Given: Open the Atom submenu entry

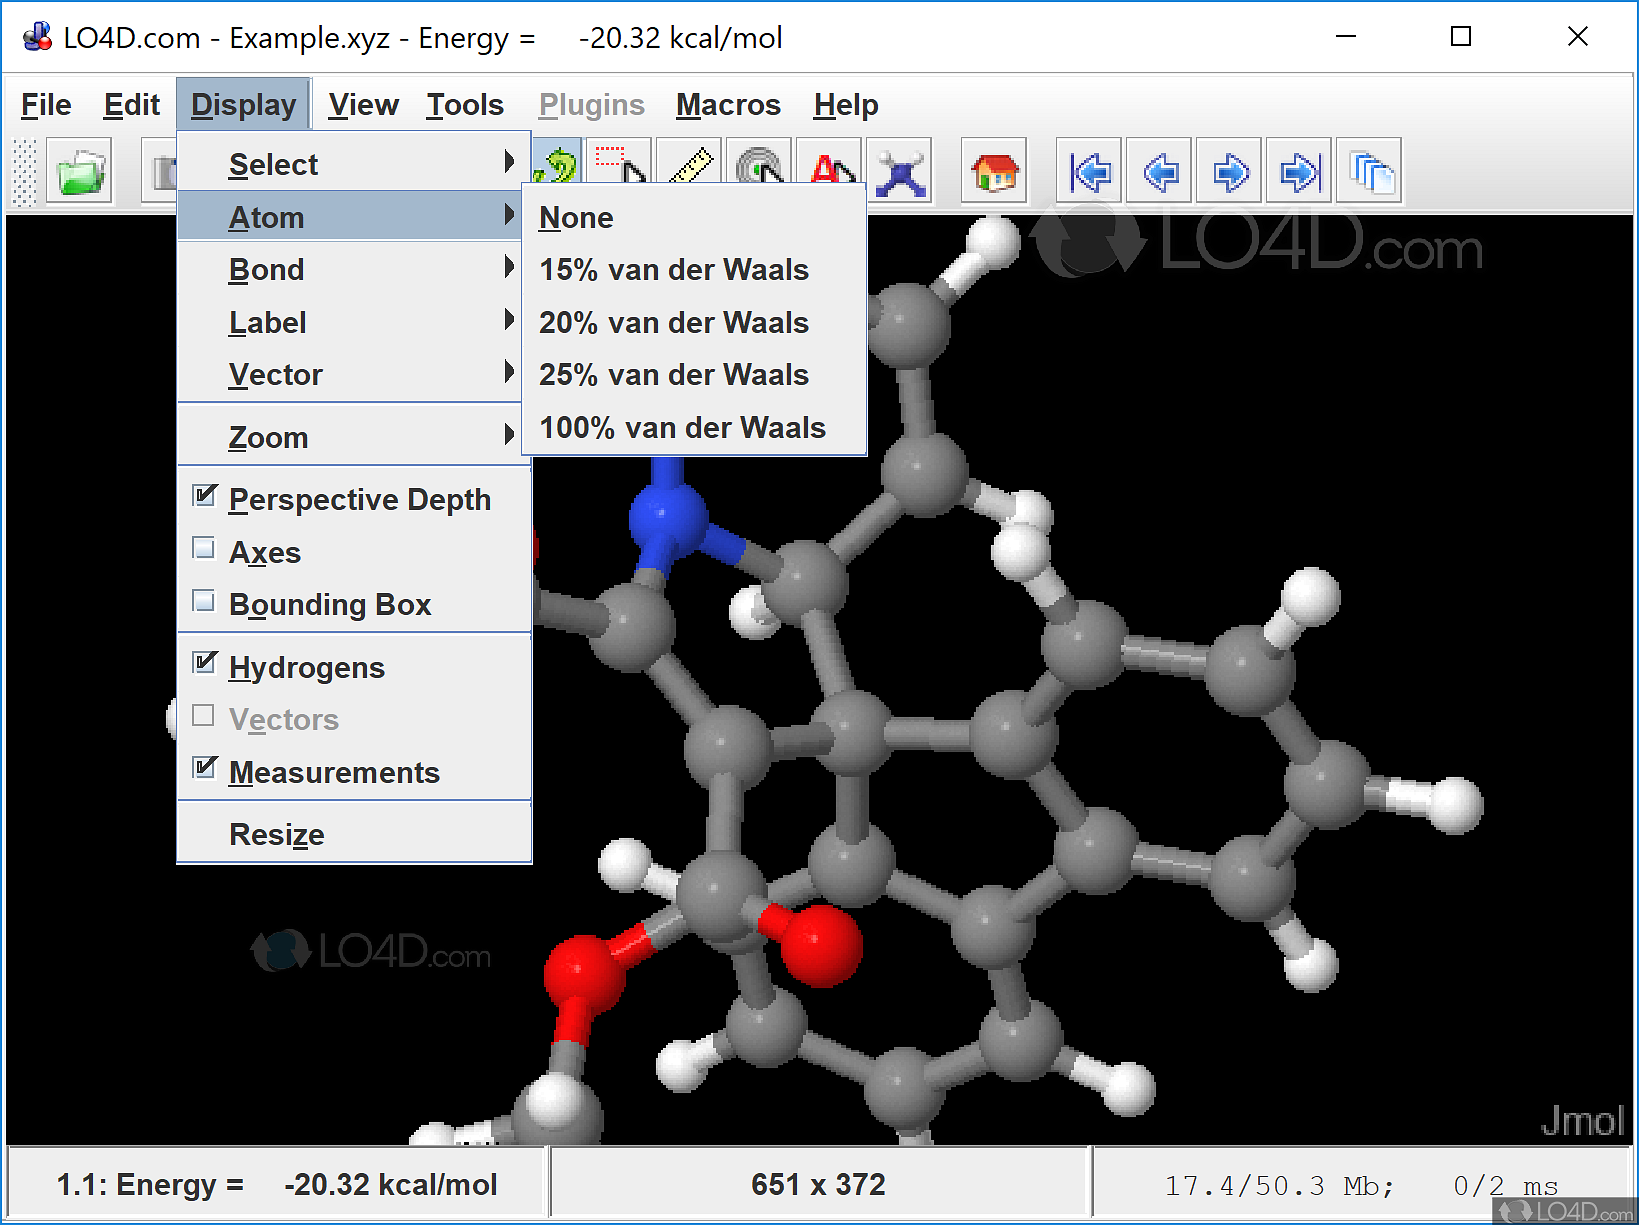Looking at the screenshot, I should point(350,217).
